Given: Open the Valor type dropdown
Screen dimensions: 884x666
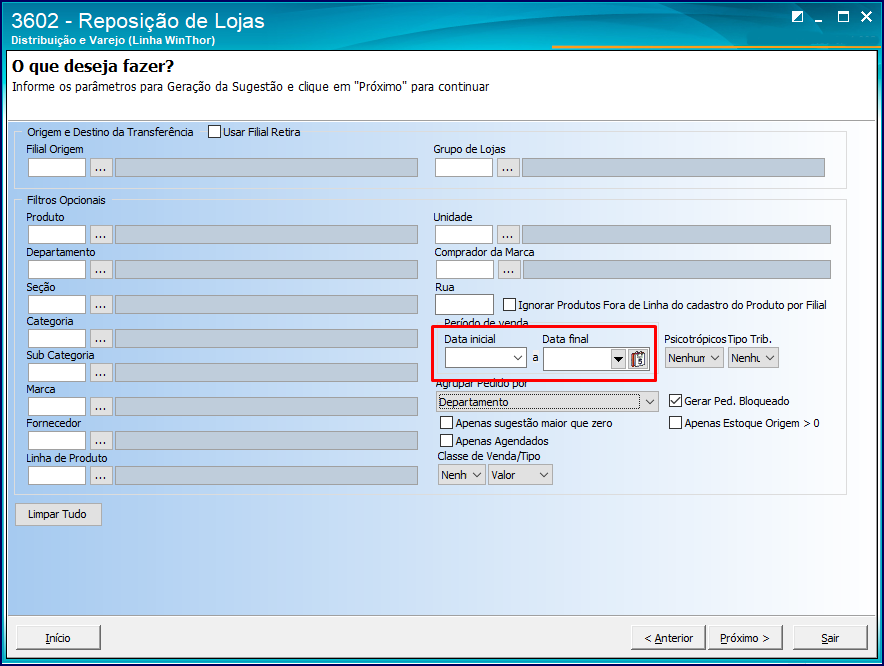Looking at the screenshot, I should tap(520, 475).
